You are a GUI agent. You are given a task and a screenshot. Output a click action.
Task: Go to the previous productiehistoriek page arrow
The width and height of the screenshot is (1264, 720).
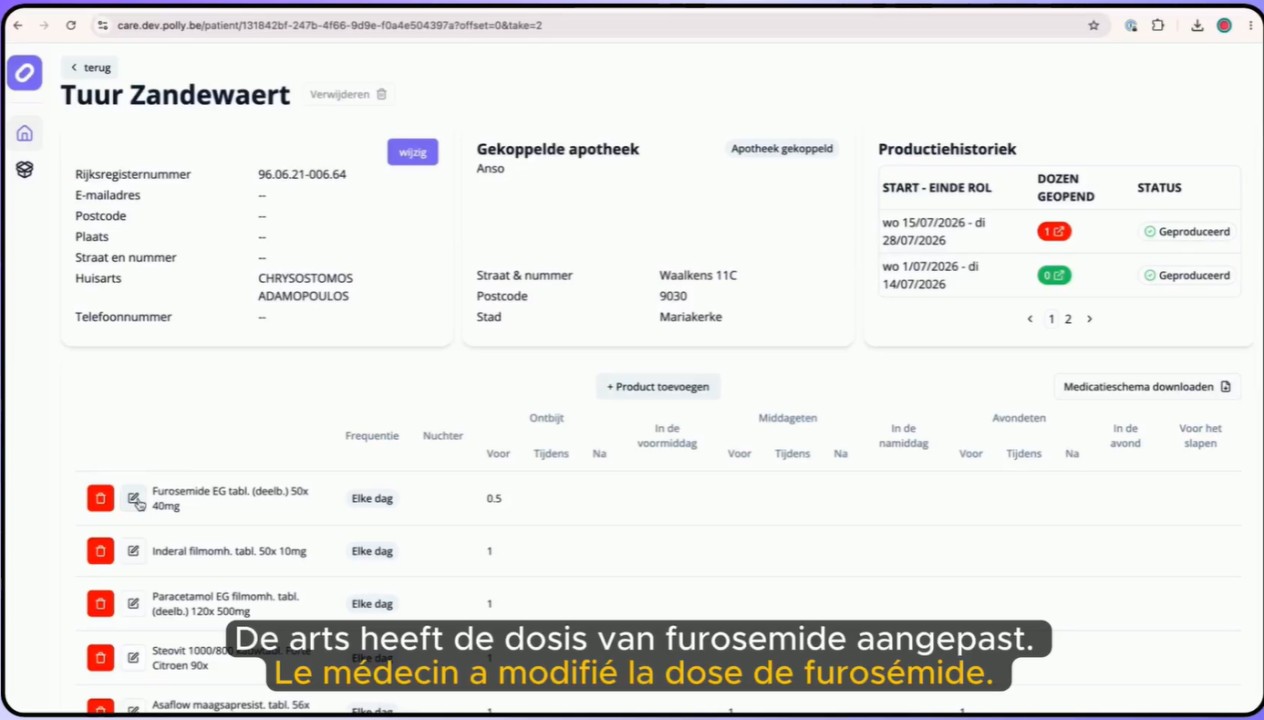[1030, 319]
